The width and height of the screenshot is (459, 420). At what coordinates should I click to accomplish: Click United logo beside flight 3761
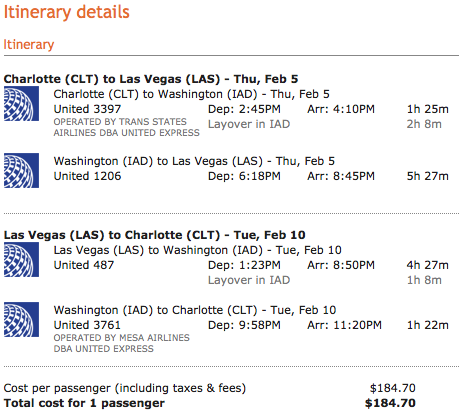[x=21, y=319]
